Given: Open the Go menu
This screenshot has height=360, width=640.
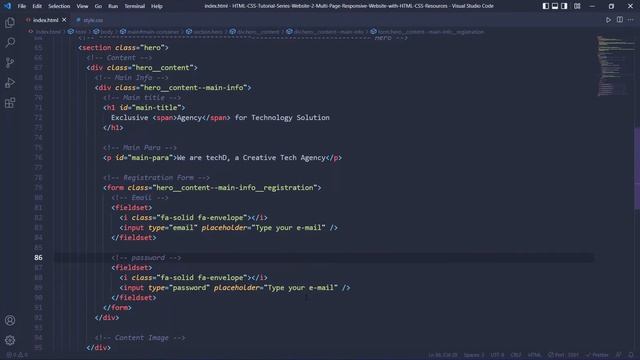Looking at the screenshot, I should (x=98, y=6).
